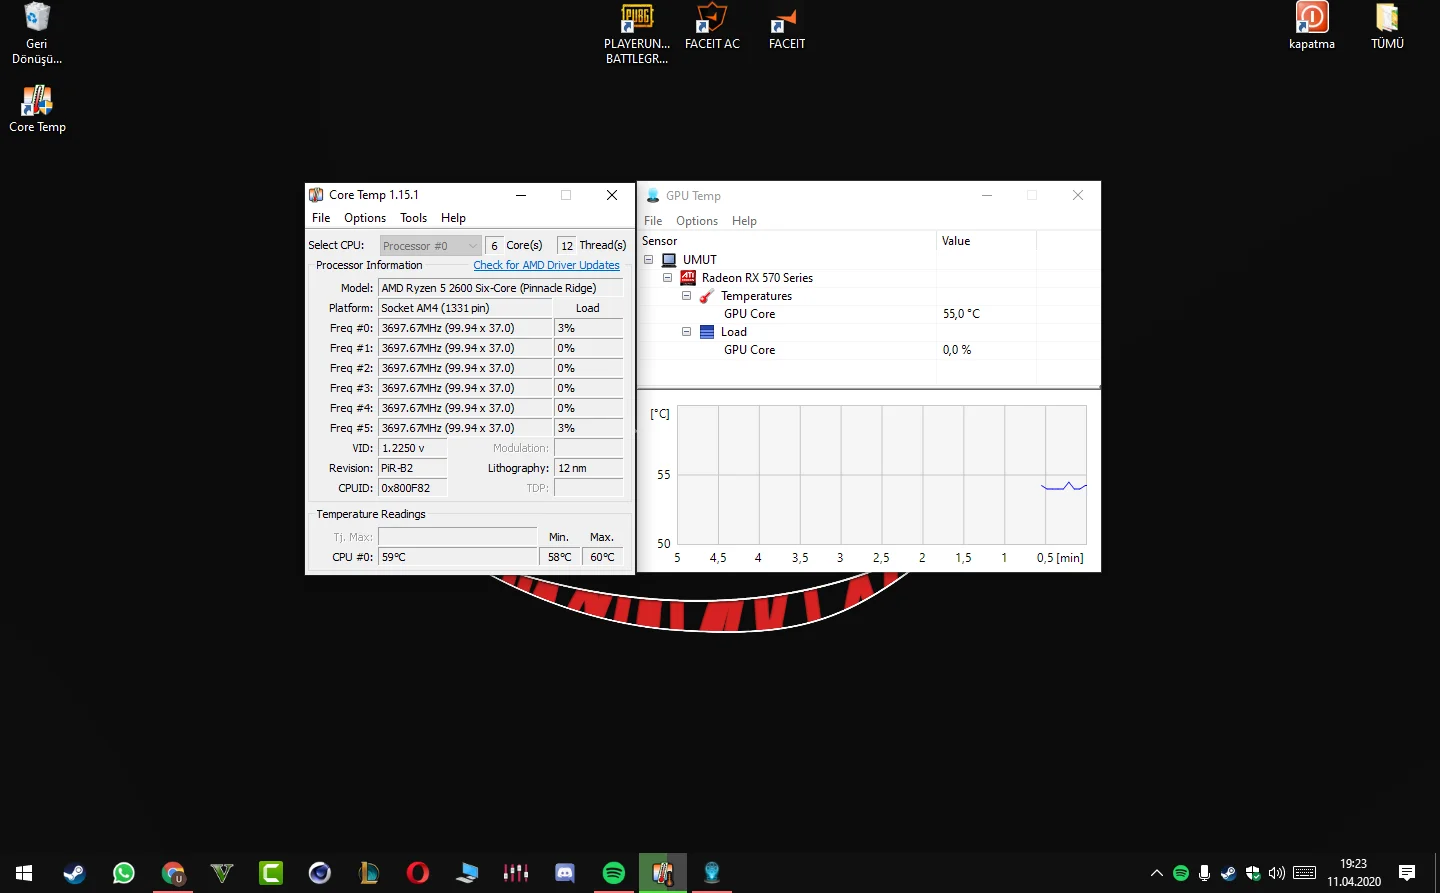Open the Action Center notifications panel

click(1407, 873)
